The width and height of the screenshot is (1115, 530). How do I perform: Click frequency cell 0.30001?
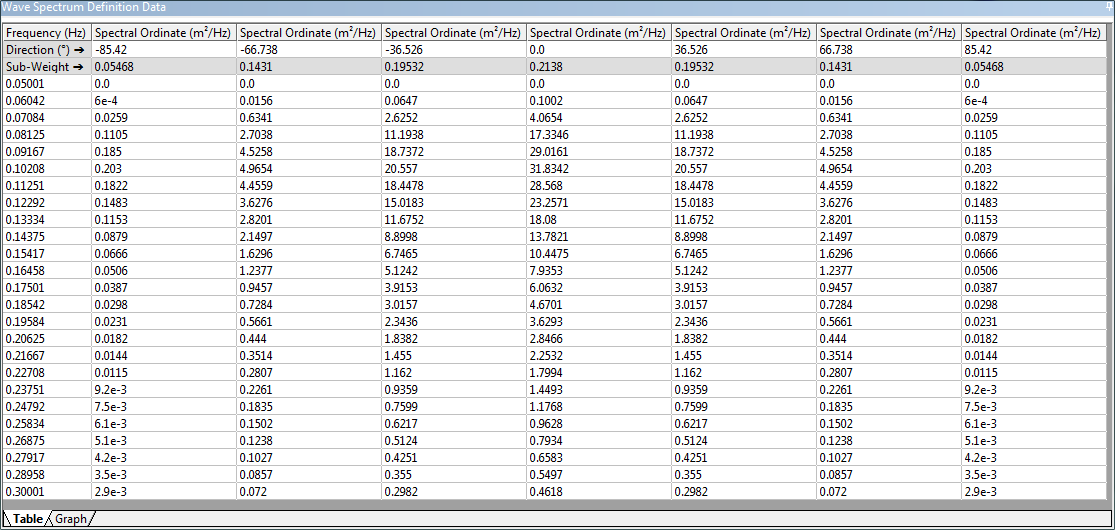point(47,492)
